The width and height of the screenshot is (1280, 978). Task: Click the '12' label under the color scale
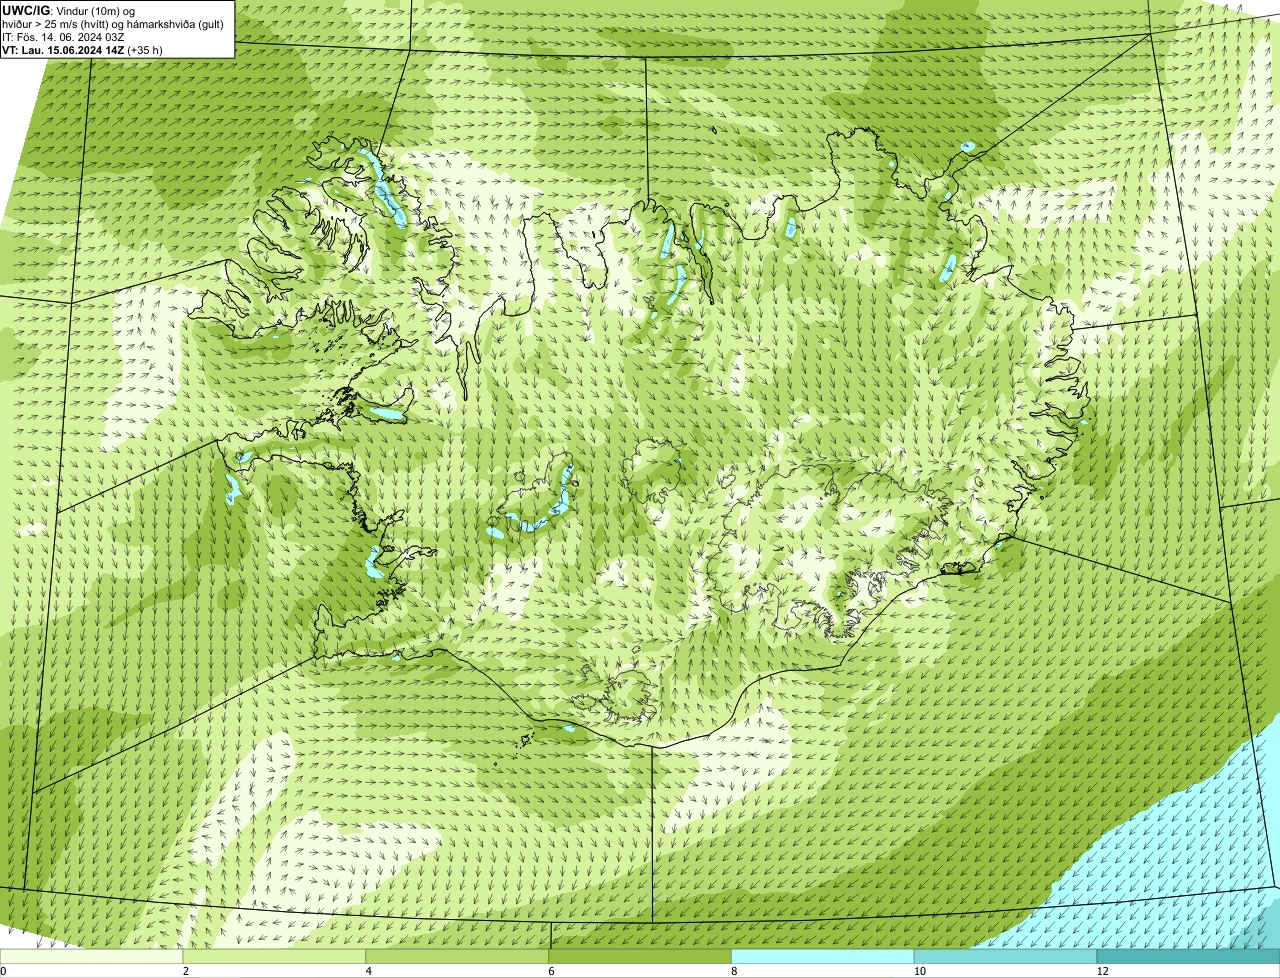coord(1102,971)
